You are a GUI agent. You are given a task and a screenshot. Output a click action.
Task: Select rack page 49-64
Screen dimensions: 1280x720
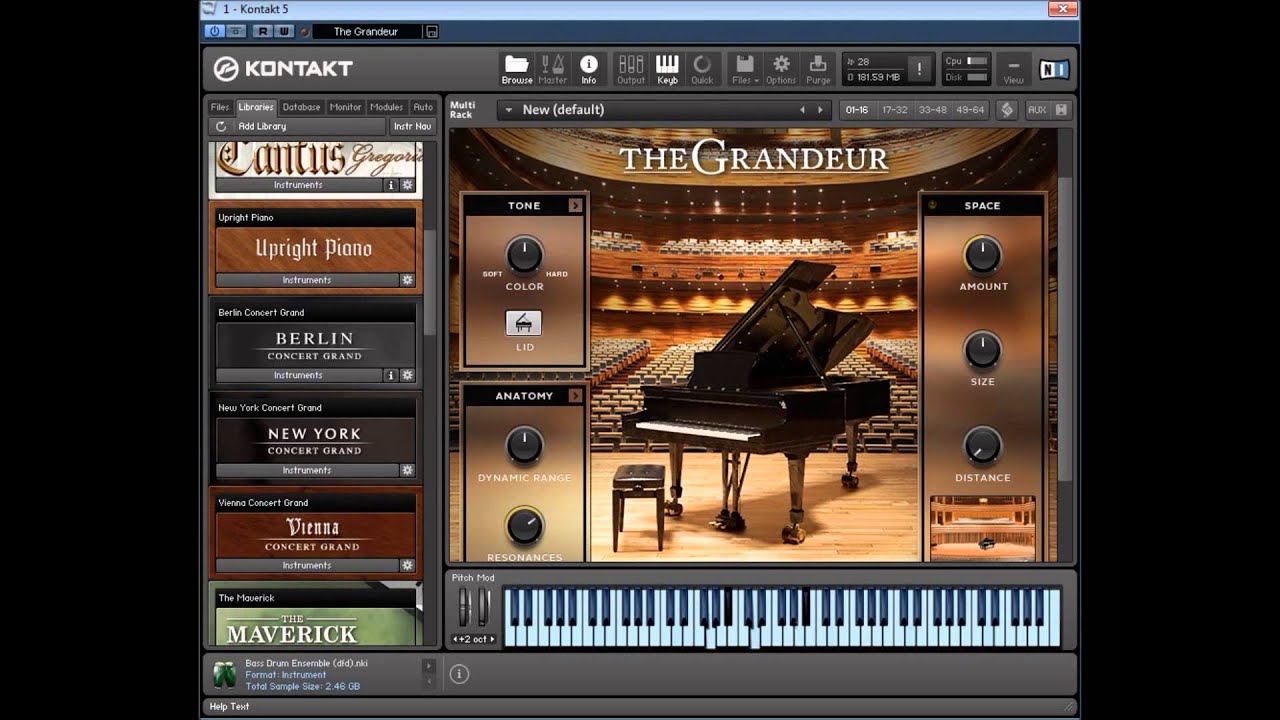(x=970, y=110)
